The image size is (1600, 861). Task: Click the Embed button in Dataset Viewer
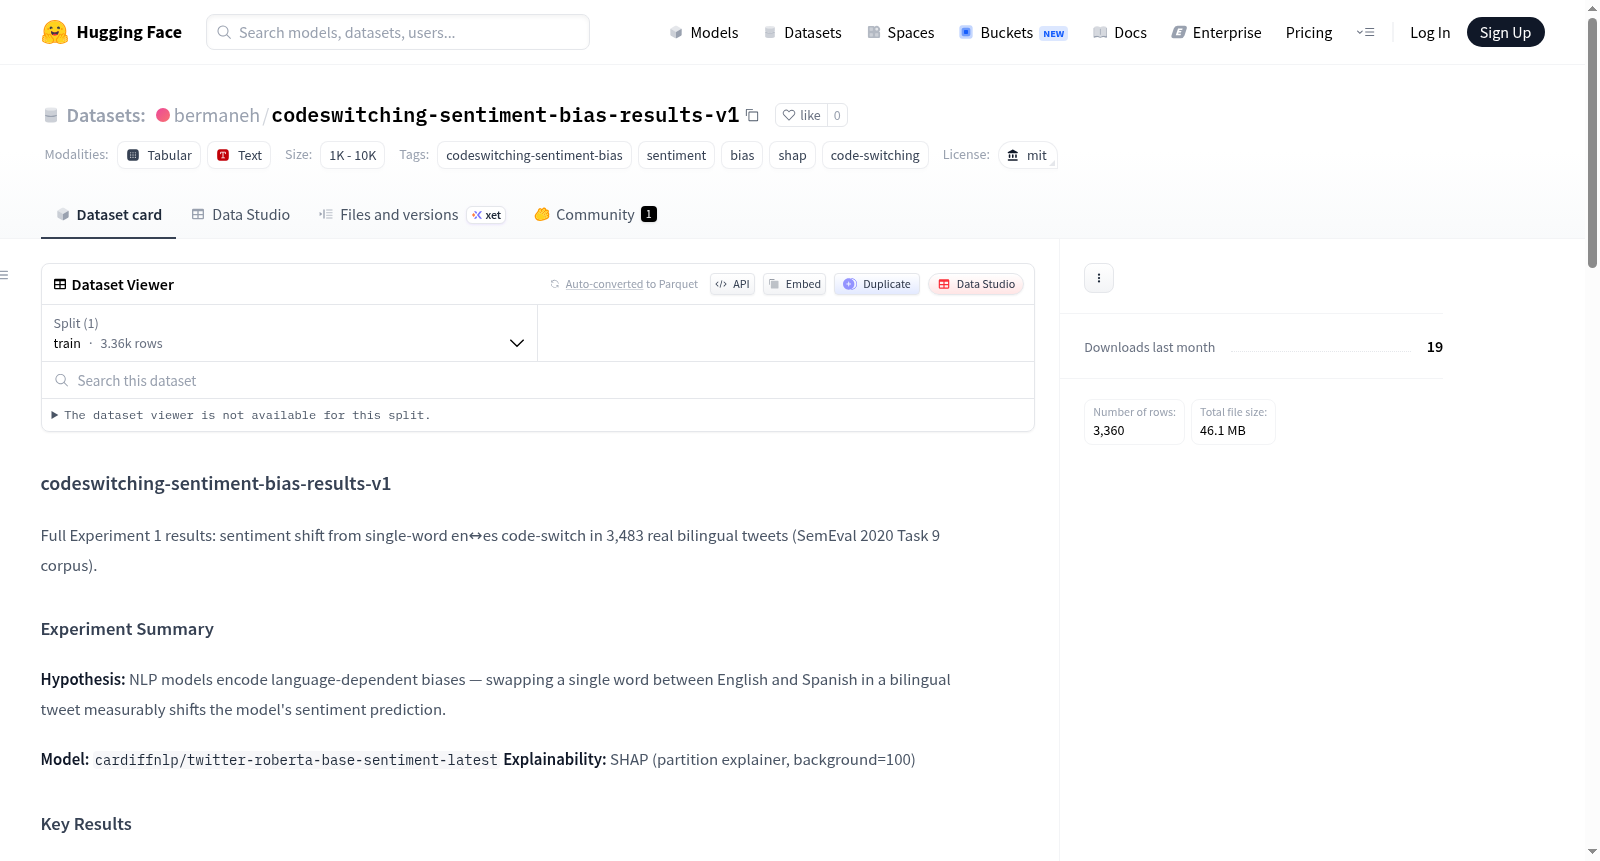pos(794,284)
